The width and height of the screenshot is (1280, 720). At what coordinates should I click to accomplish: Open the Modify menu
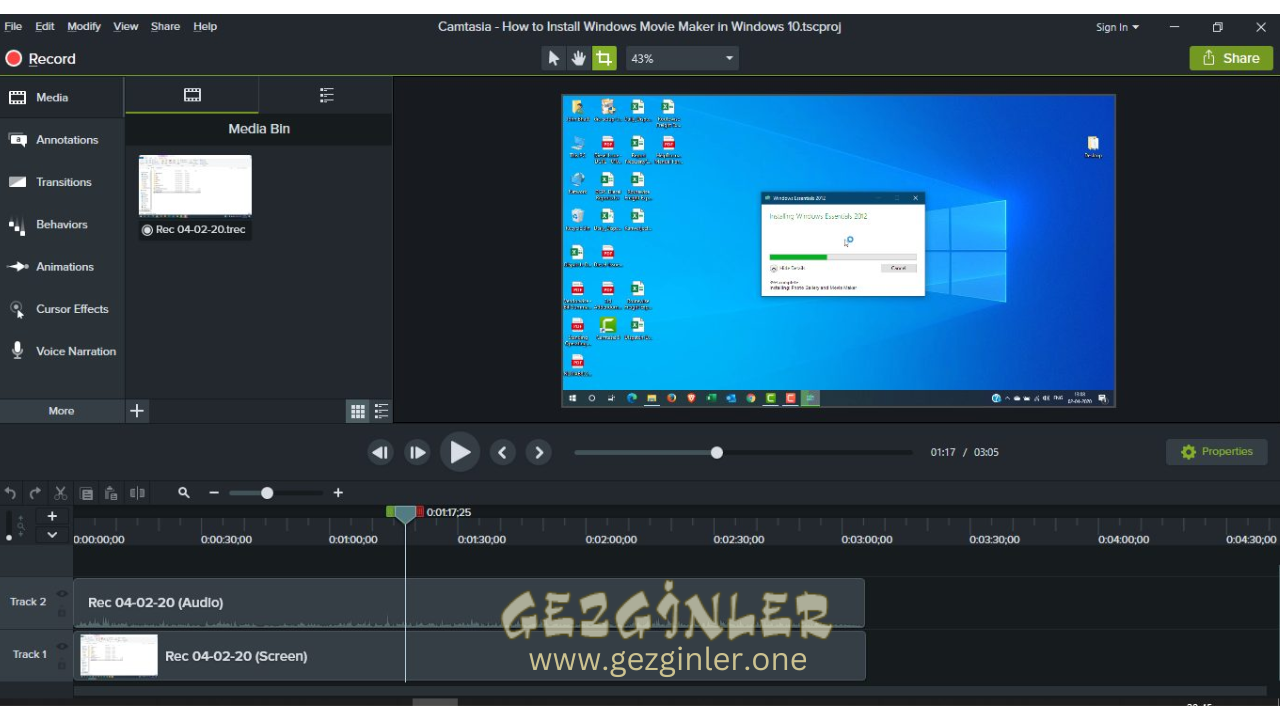coord(84,26)
